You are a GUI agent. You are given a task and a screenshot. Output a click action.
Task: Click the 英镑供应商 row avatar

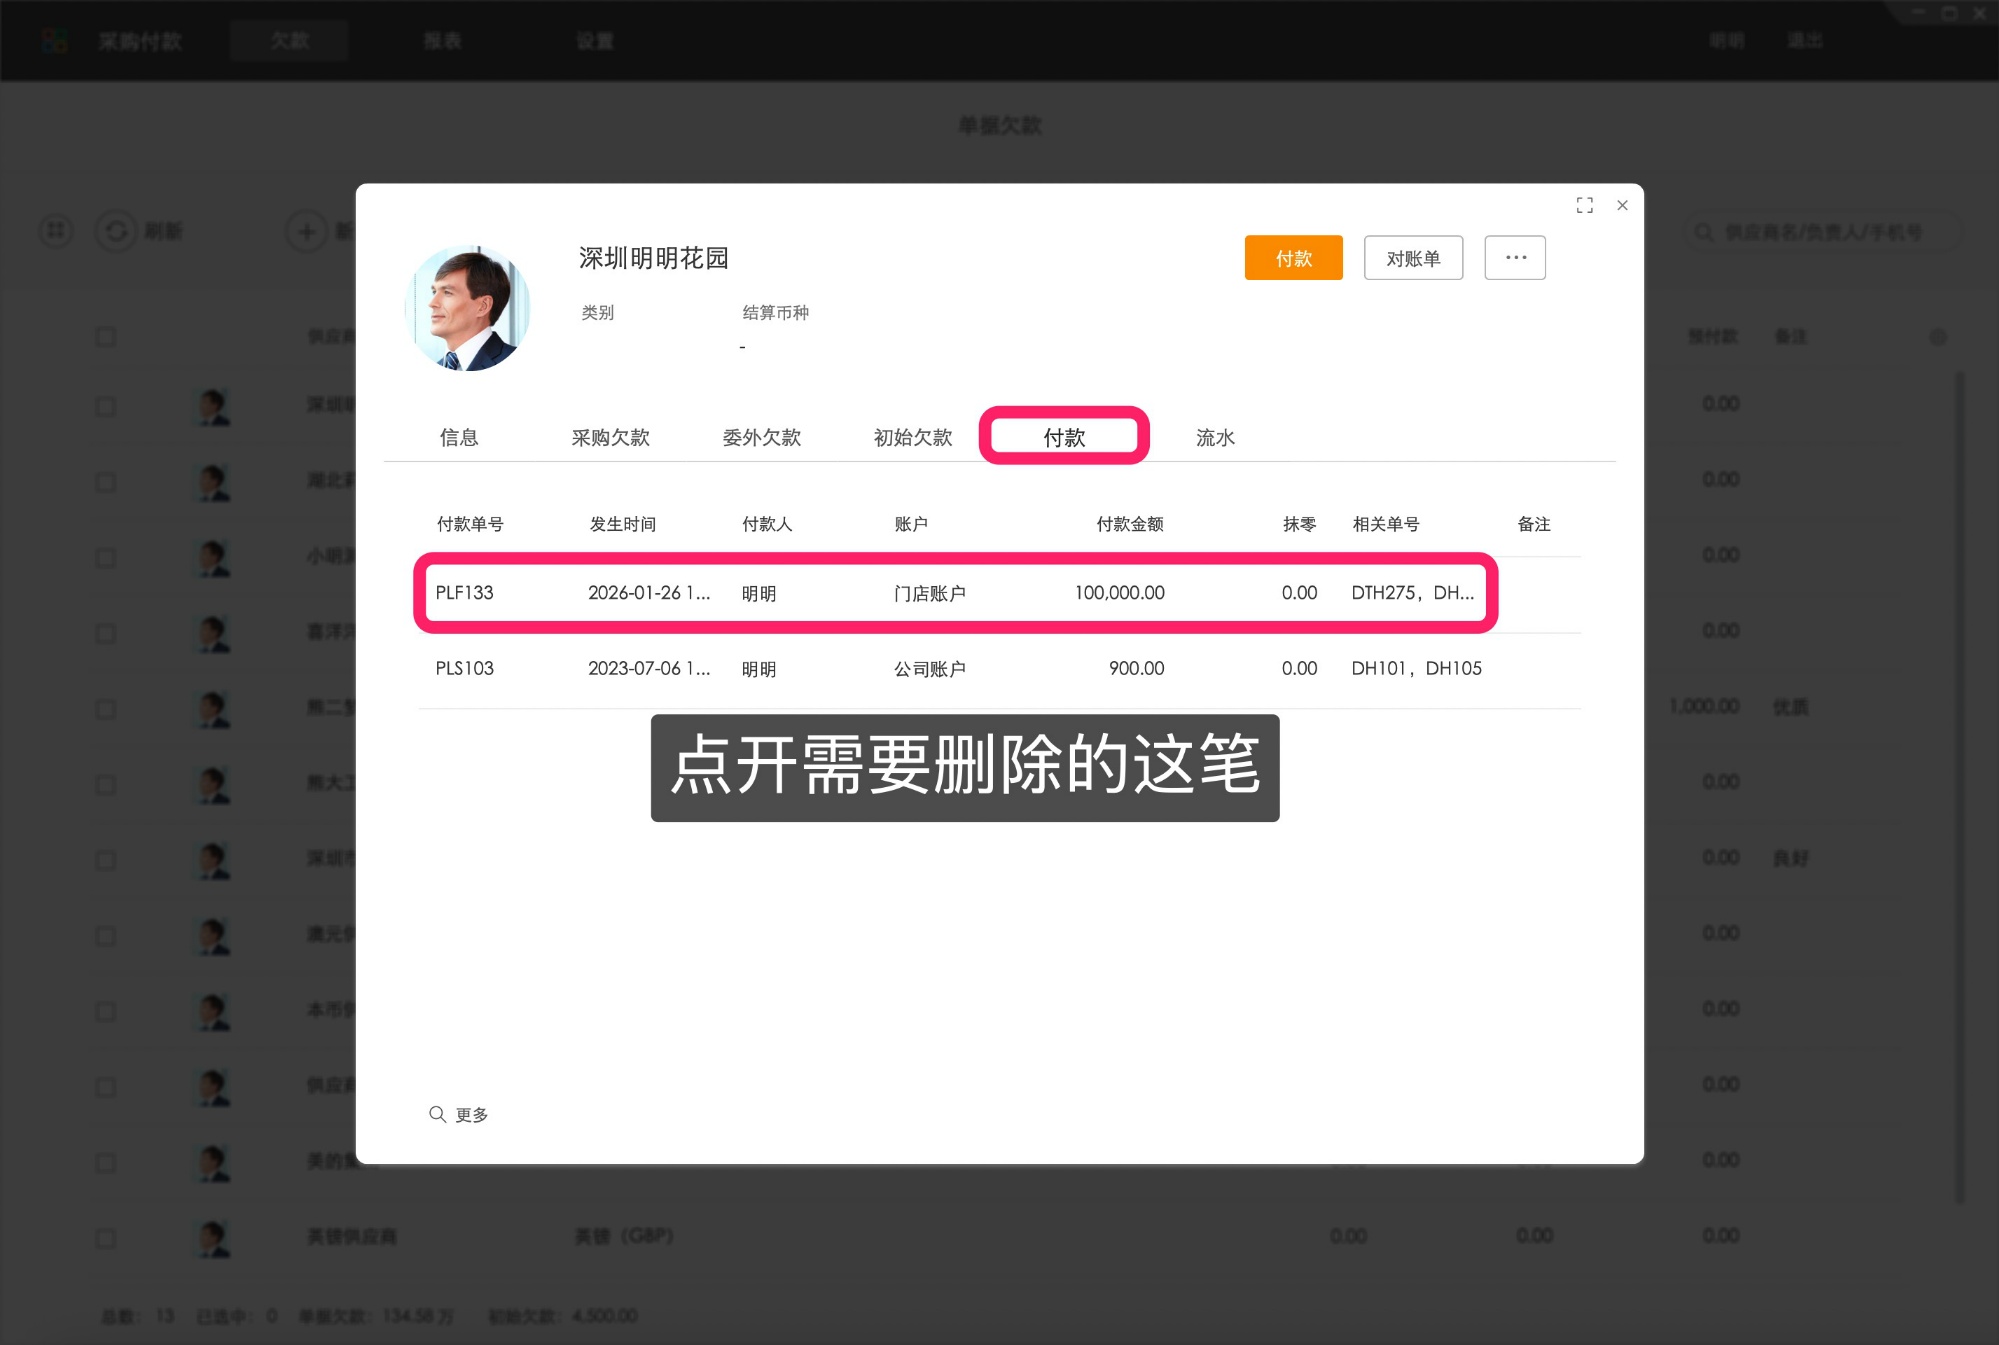tap(213, 1238)
